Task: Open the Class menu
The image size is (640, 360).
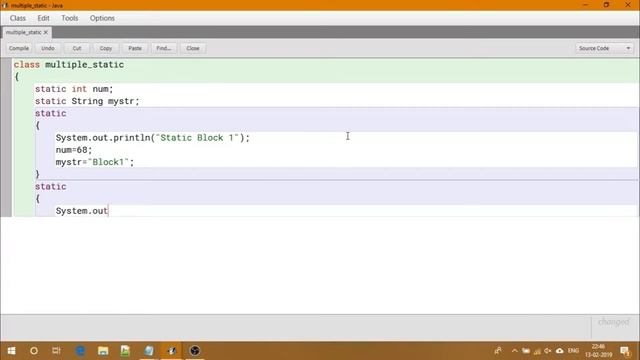Action: 18,18
